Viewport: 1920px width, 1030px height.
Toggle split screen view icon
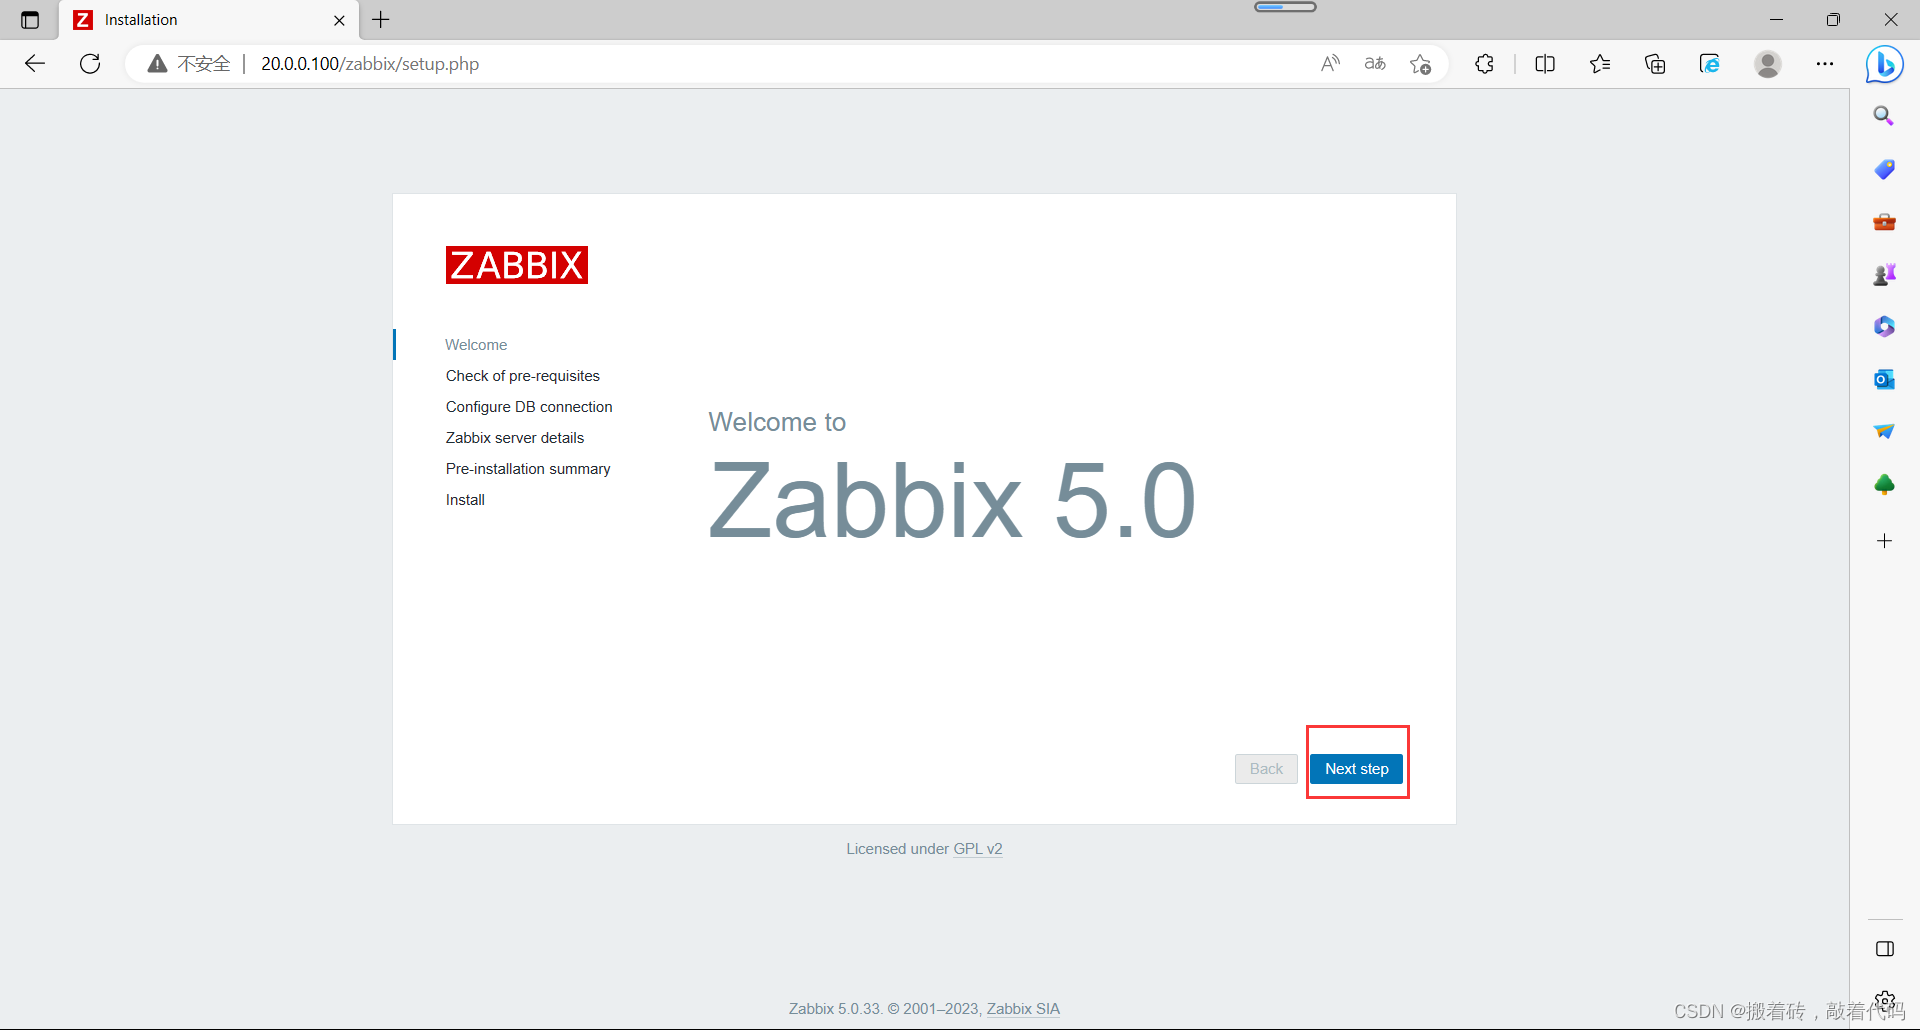point(1545,64)
